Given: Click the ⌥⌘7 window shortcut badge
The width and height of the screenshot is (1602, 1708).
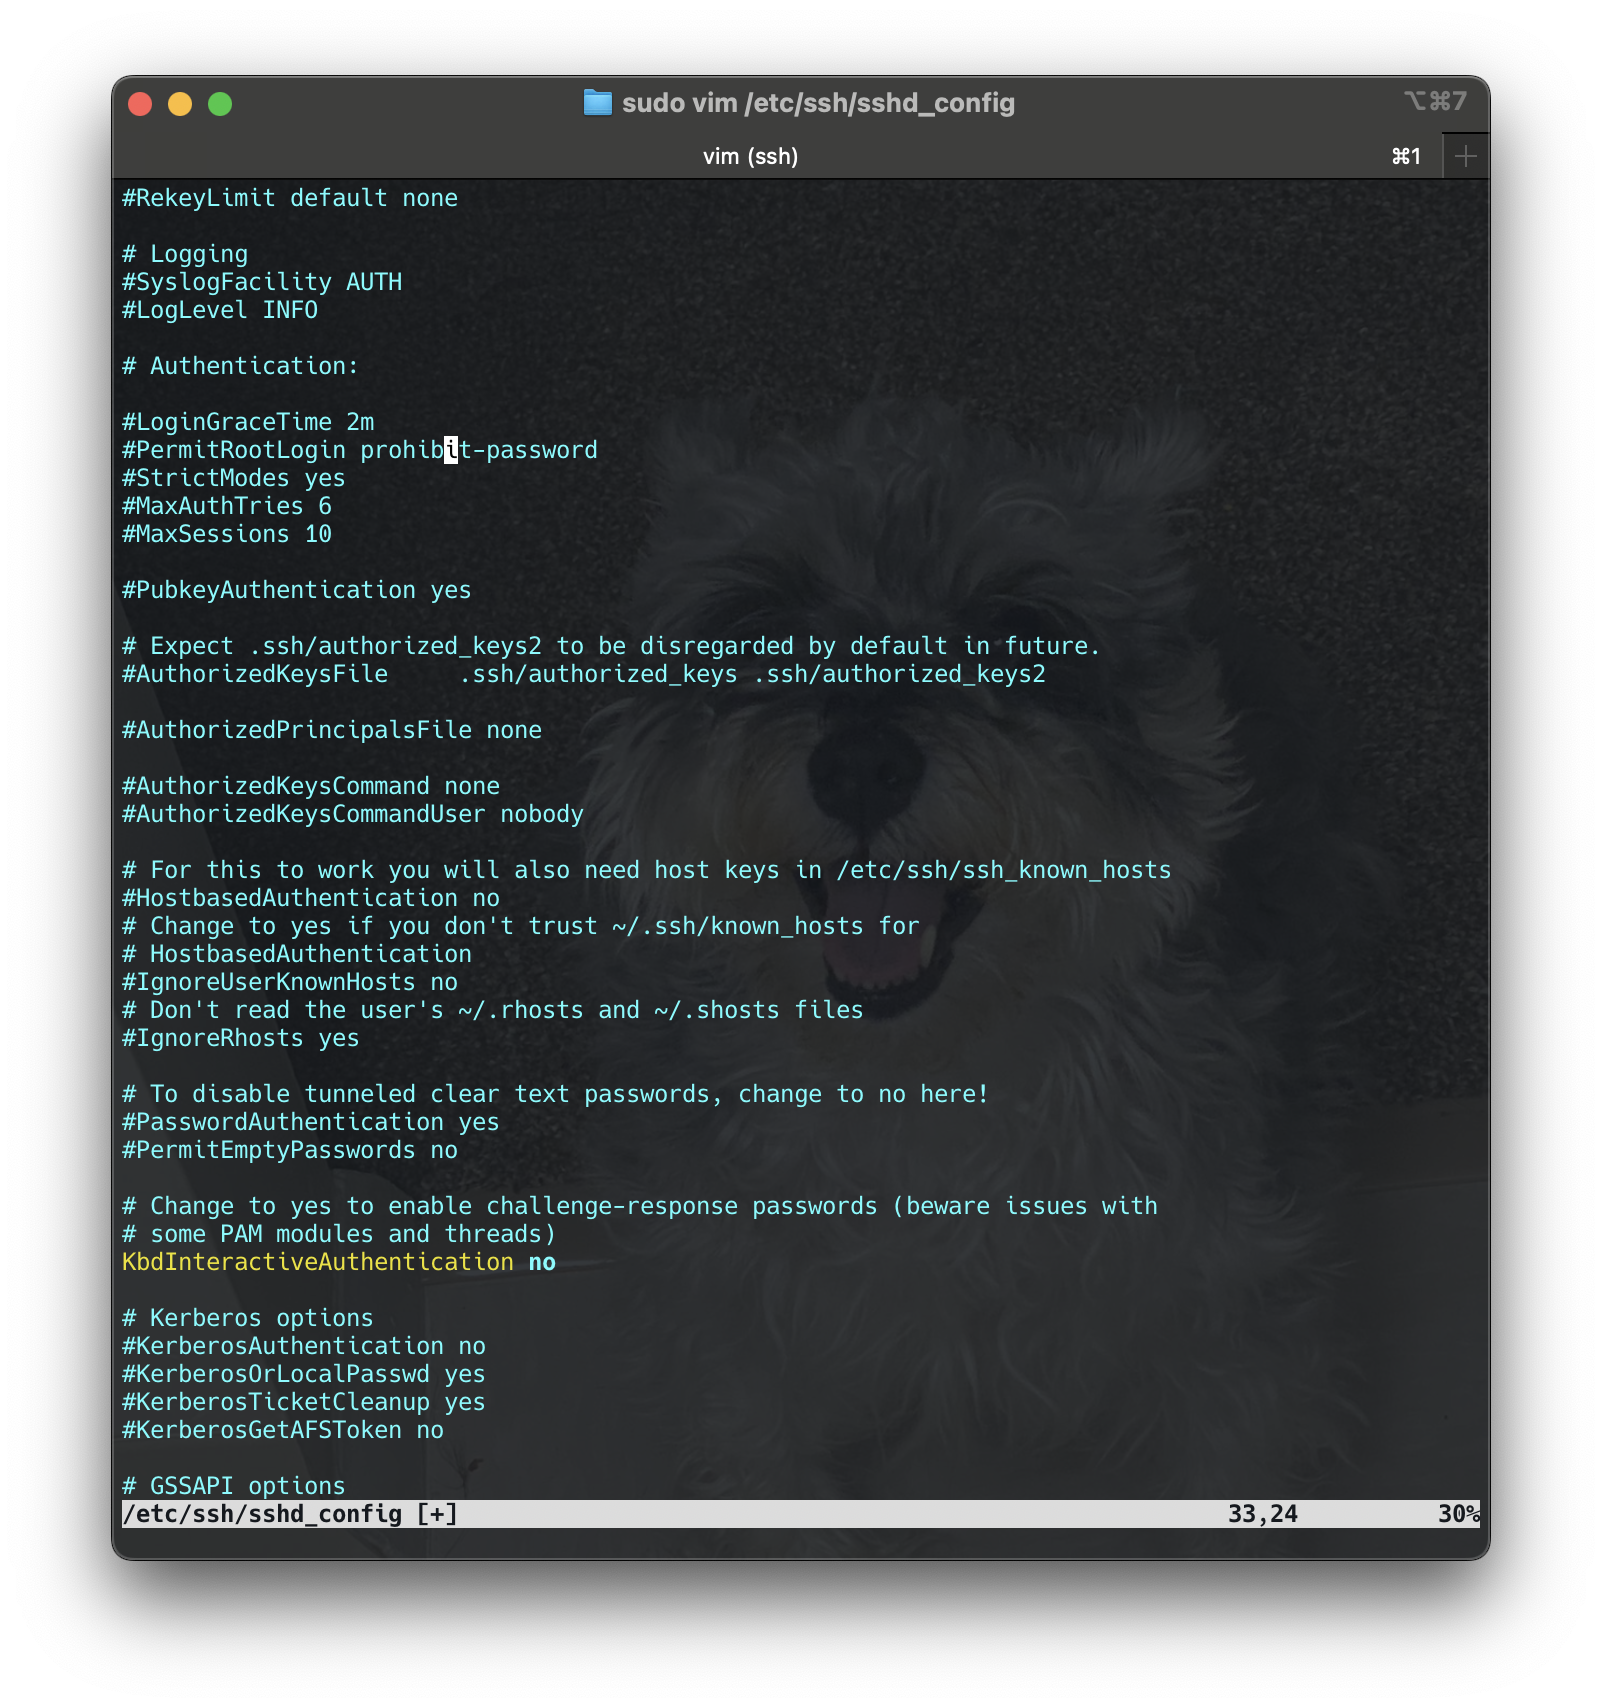Looking at the screenshot, I should tap(1436, 101).
